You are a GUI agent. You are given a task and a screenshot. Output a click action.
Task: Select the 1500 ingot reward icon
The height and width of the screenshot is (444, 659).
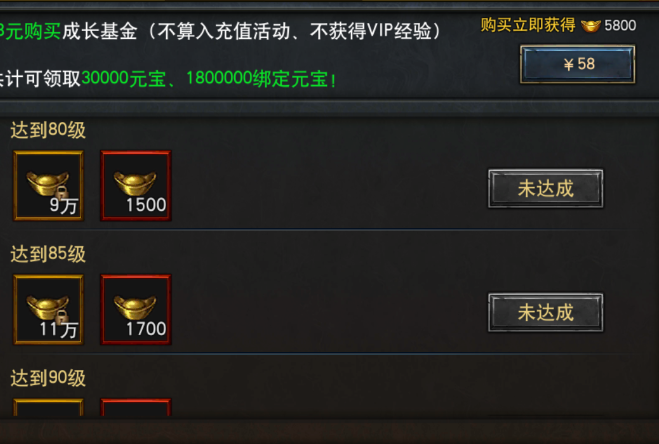136,185
